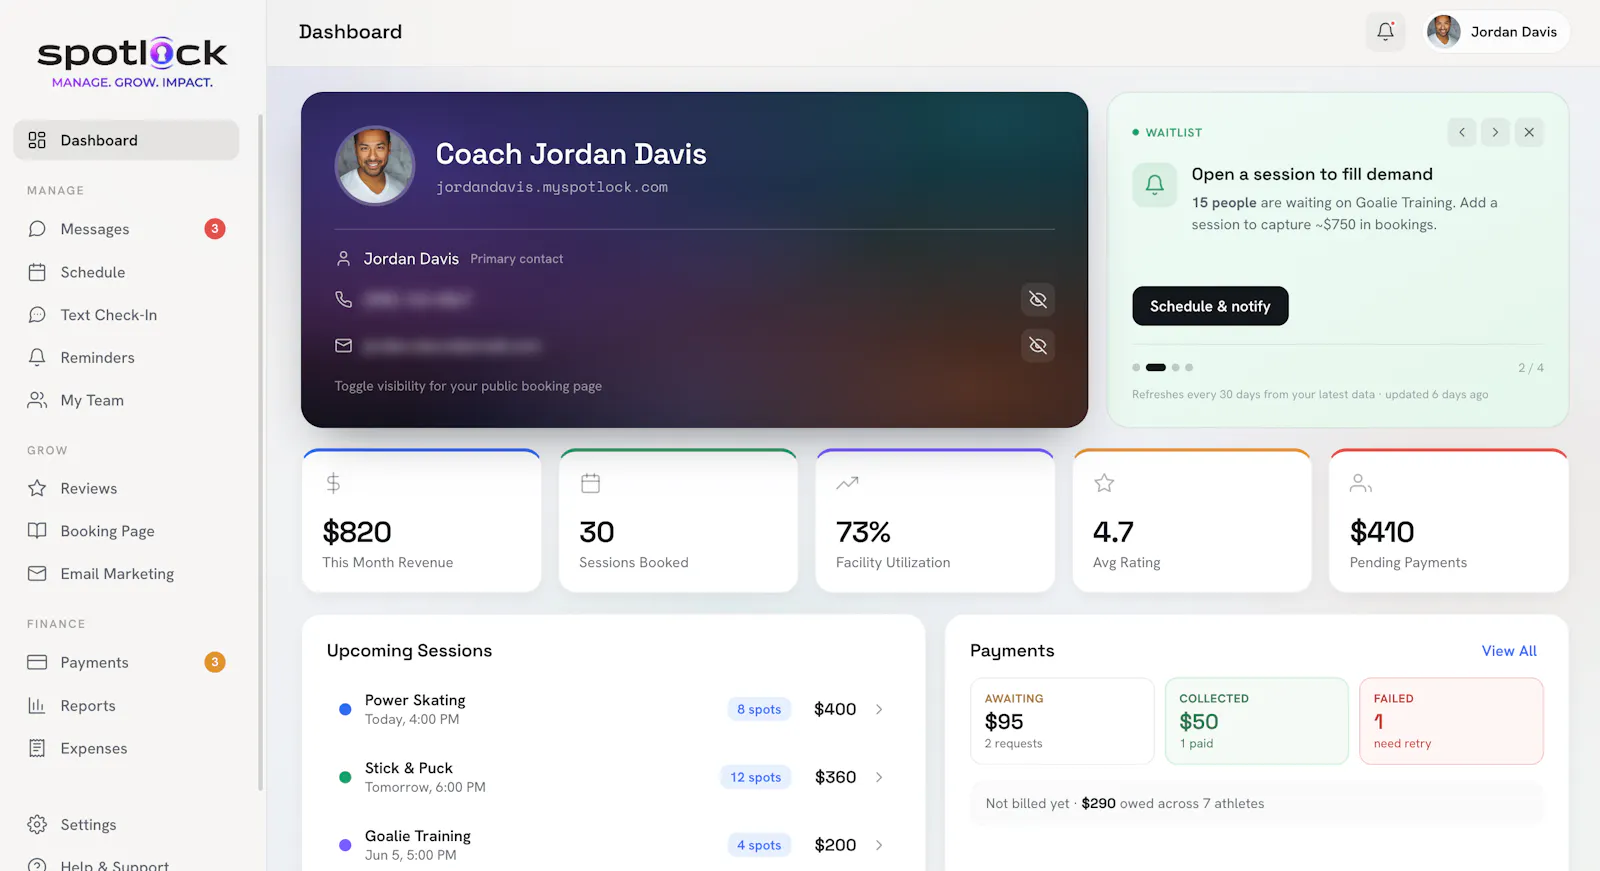Image resolution: width=1600 pixels, height=871 pixels.
Task: Click the coach profile photo
Action: coord(375,166)
